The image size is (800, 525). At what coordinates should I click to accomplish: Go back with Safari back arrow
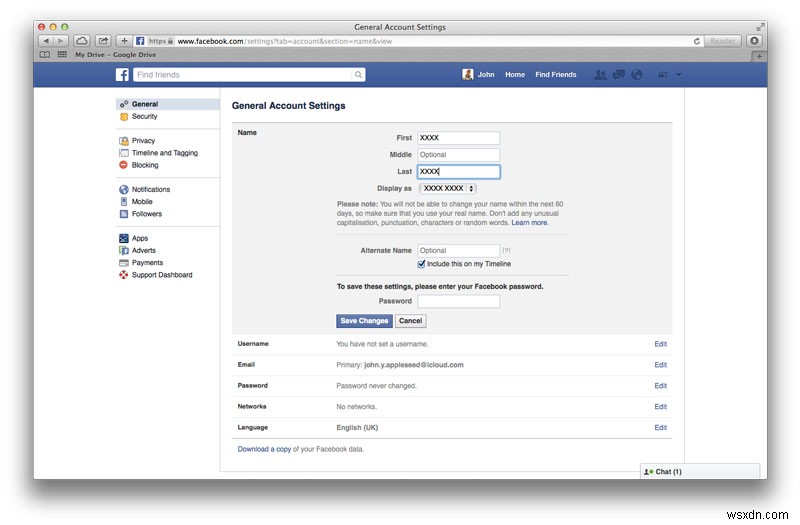[x=46, y=41]
